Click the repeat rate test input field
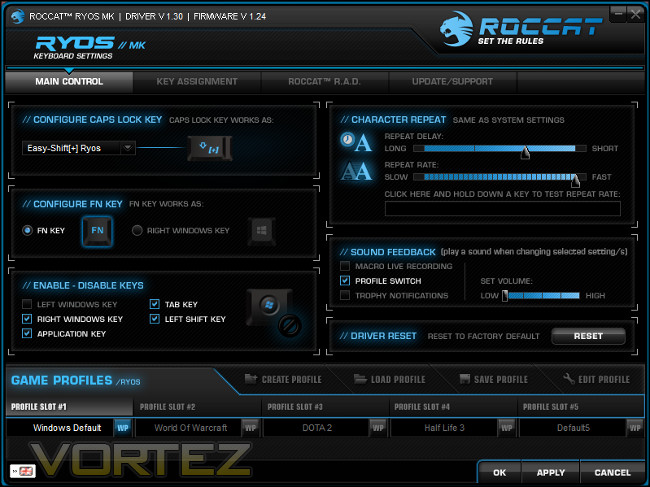Image resolution: width=650 pixels, height=487 pixels. tap(502, 208)
